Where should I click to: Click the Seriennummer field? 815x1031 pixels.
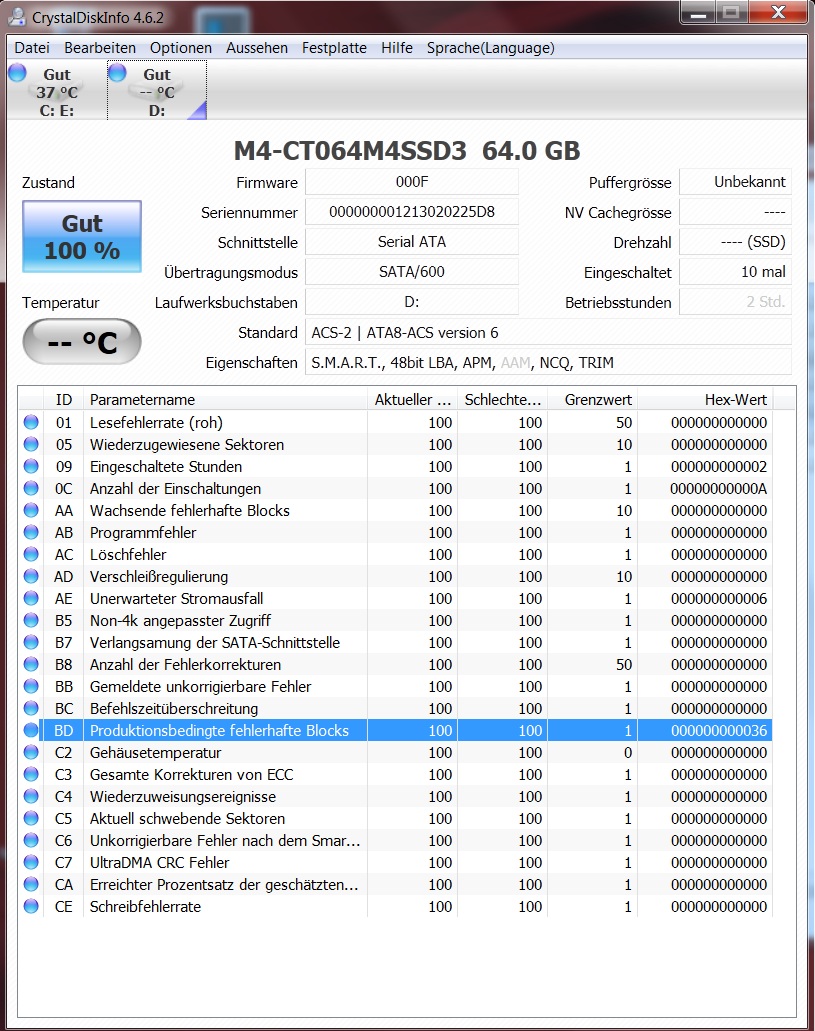pos(412,212)
